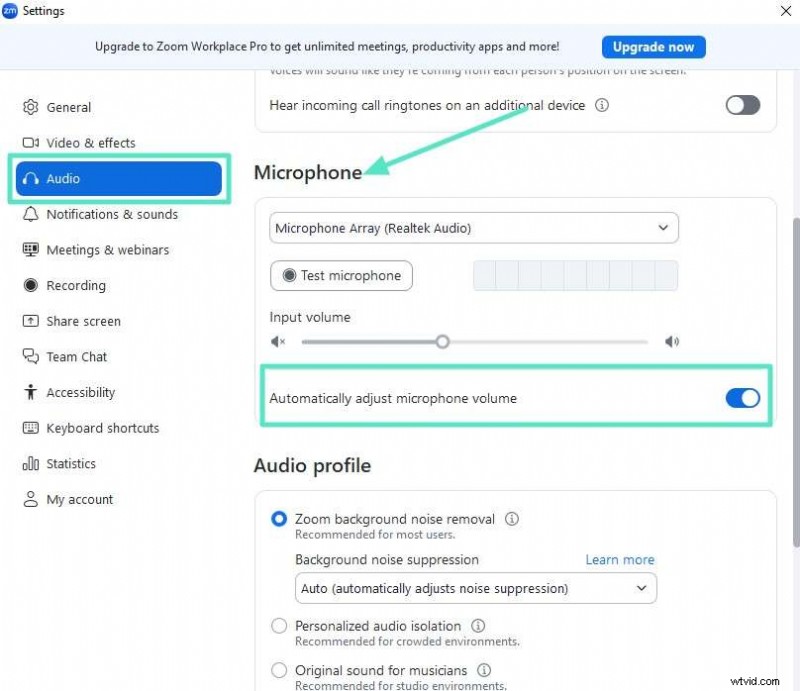Open Team Chat settings
The width and height of the screenshot is (800, 691).
(76, 356)
